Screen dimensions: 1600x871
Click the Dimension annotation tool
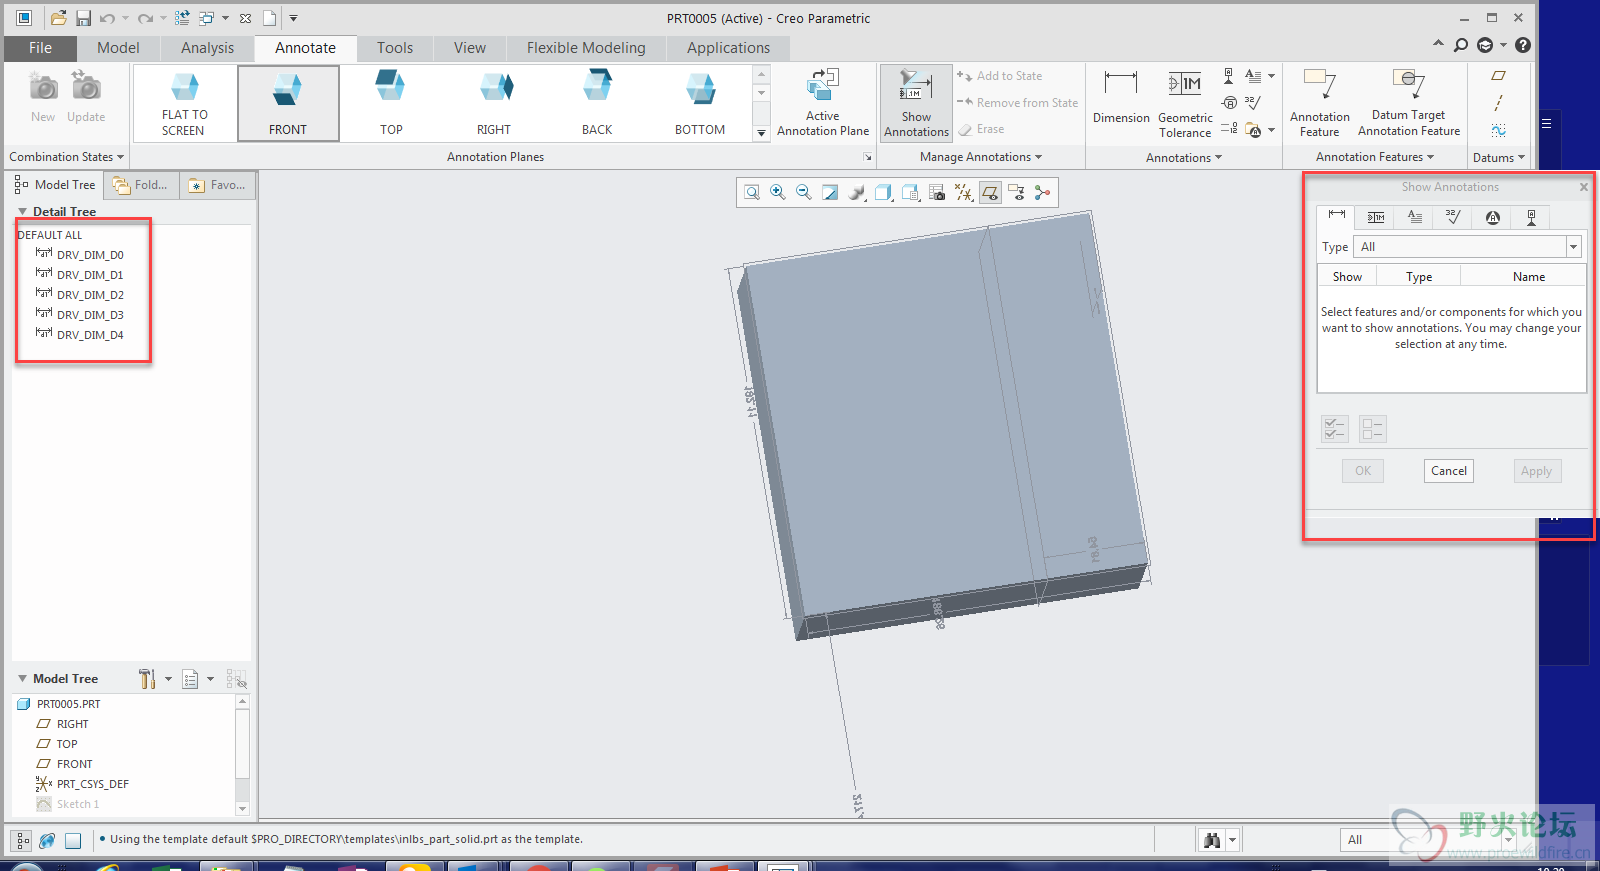coord(1121,97)
